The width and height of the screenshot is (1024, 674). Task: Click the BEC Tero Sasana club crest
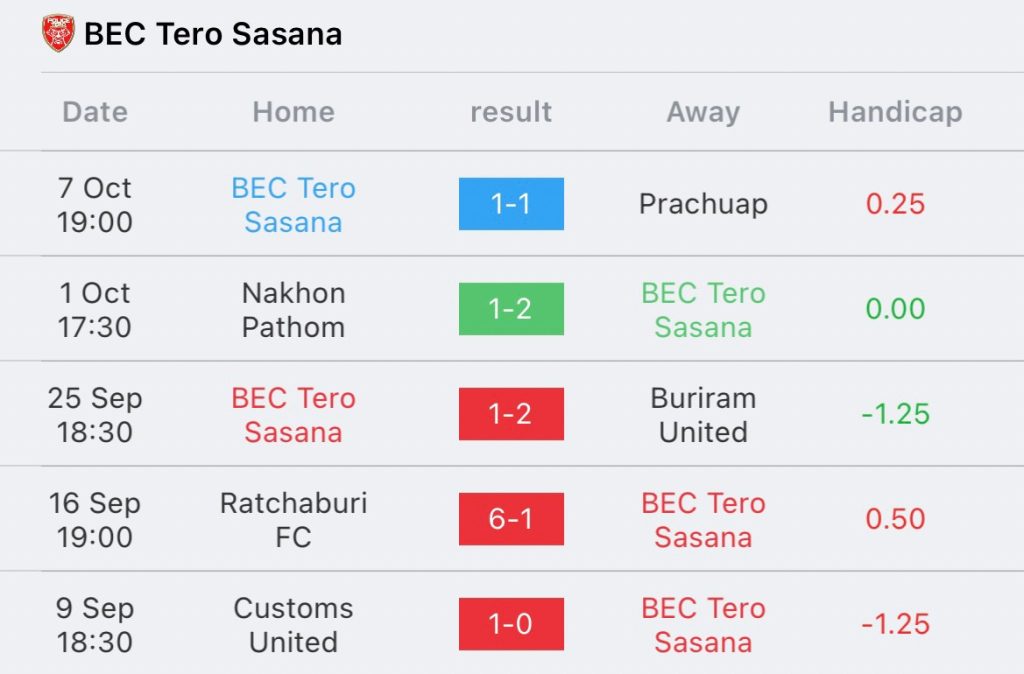pos(58,33)
